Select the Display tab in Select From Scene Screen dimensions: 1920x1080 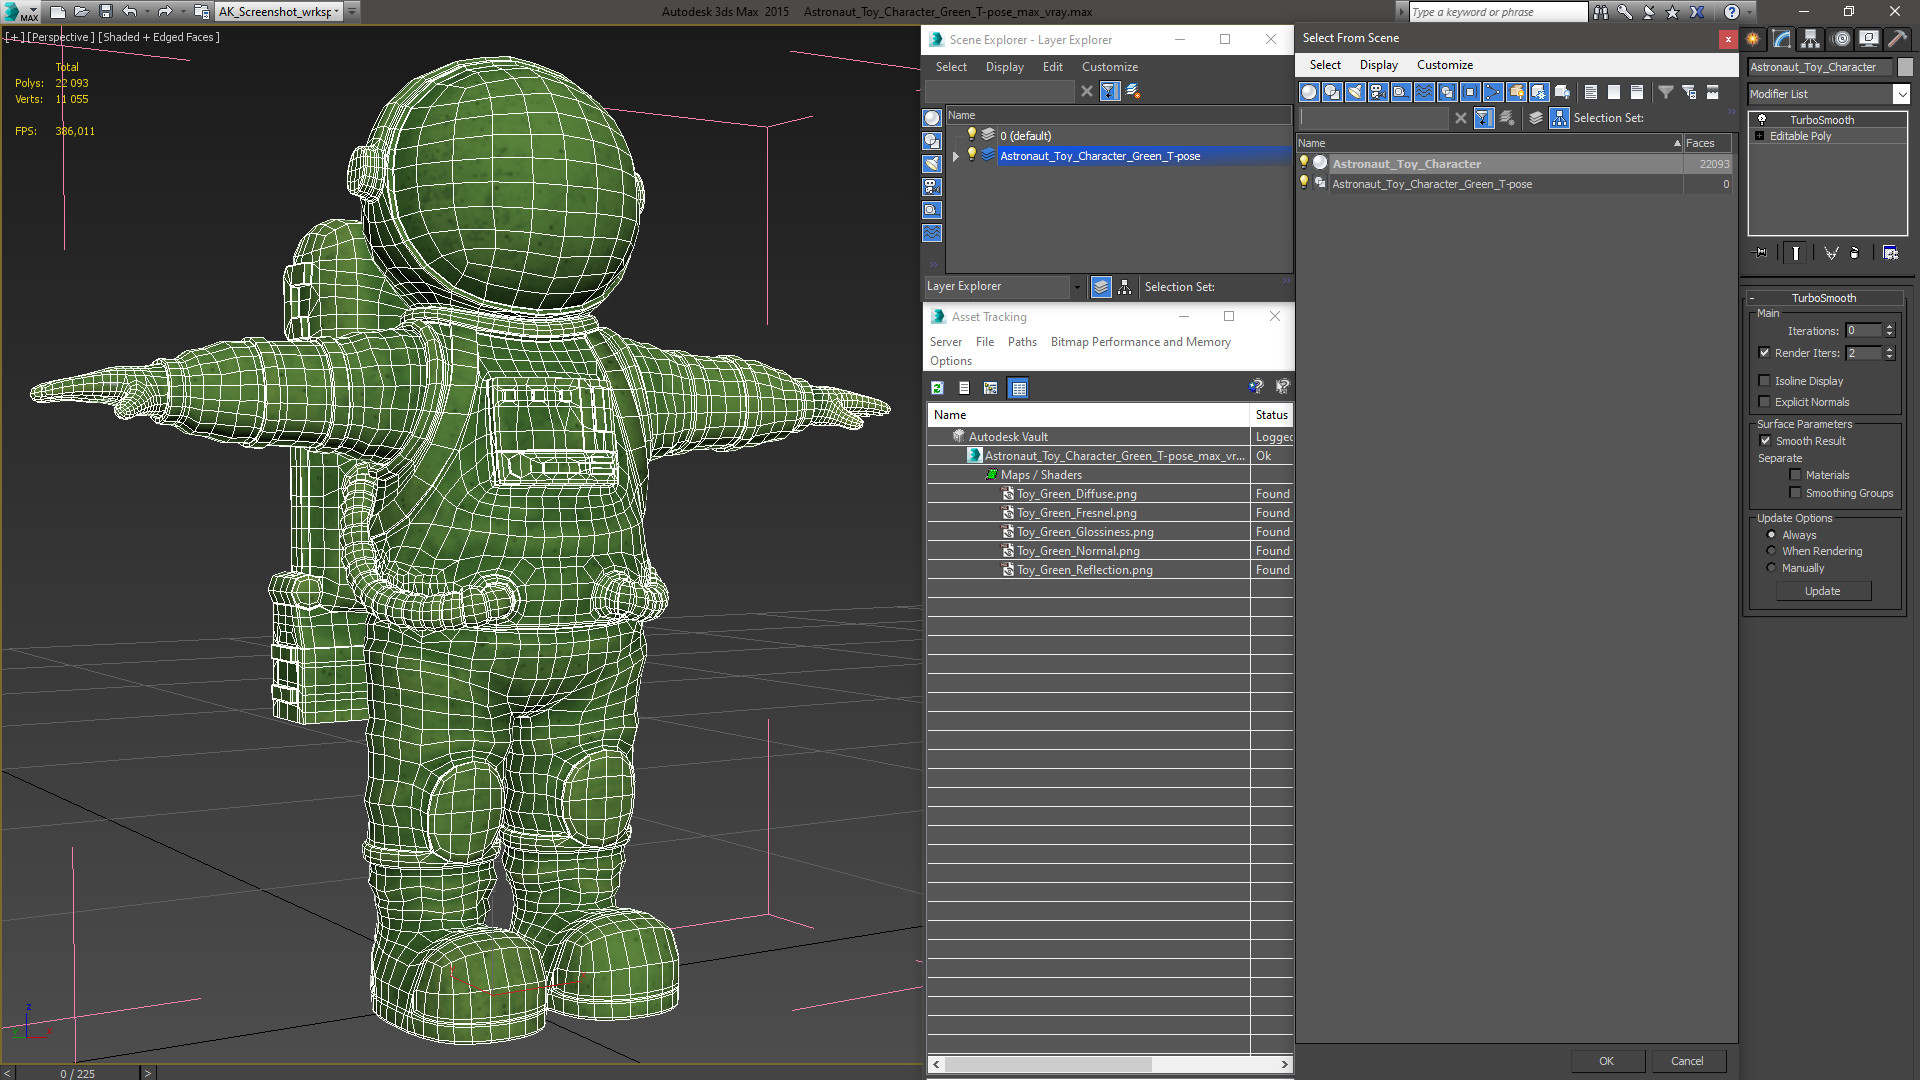pos(1377,63)
